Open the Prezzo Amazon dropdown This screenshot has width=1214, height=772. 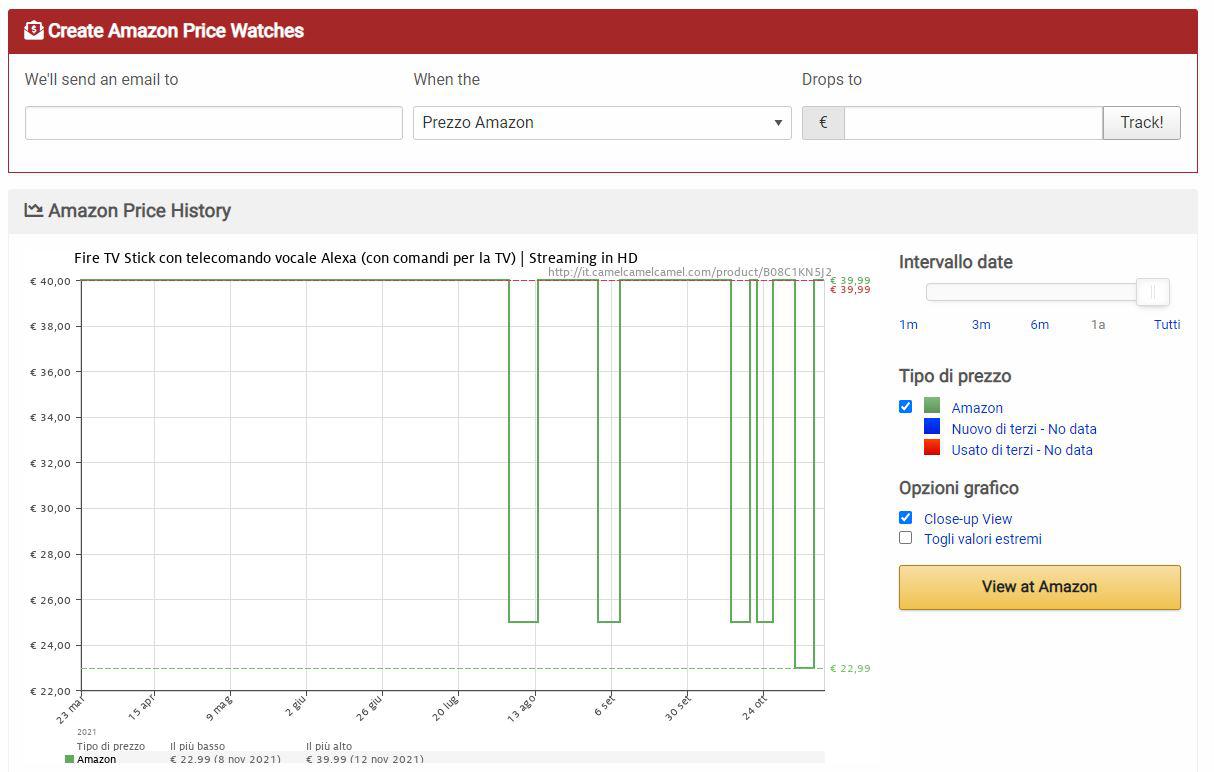pyautogui.click(x=601, y=123)
